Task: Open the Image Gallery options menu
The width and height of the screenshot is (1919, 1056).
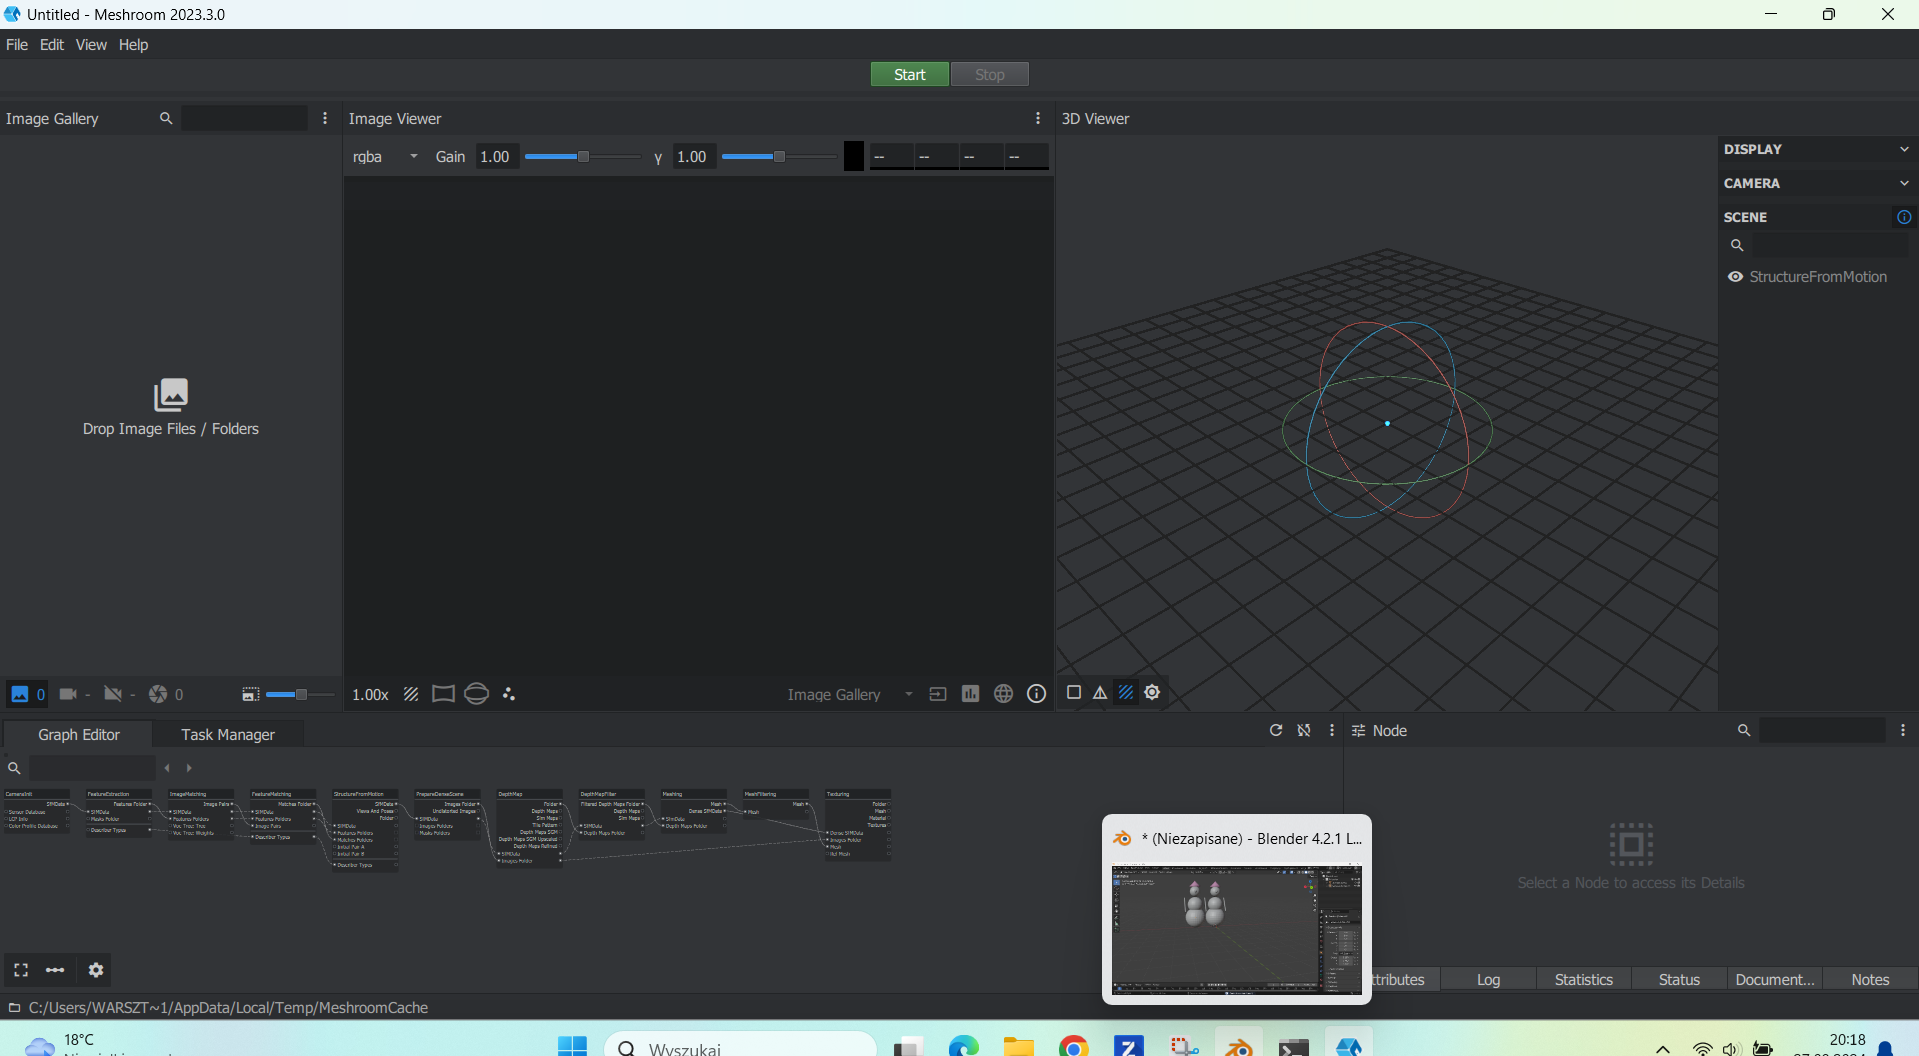Action: 325,118
